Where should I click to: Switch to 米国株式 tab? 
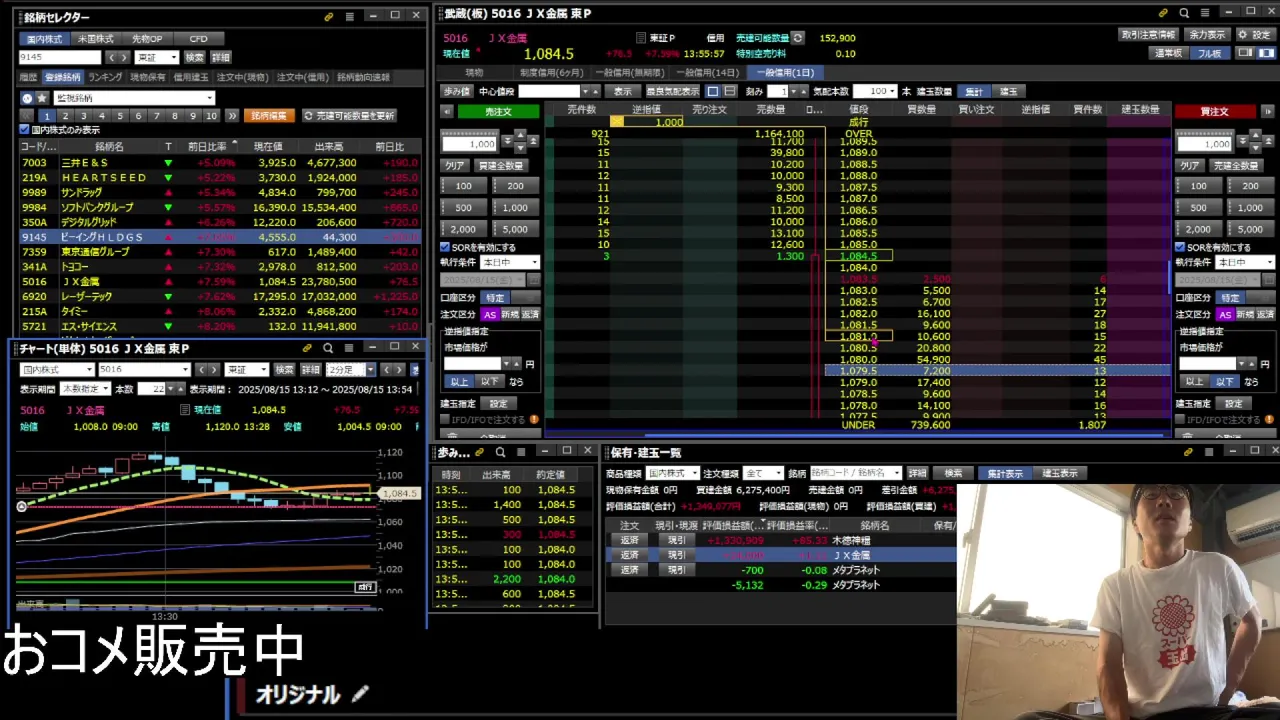tap(96, 39)
